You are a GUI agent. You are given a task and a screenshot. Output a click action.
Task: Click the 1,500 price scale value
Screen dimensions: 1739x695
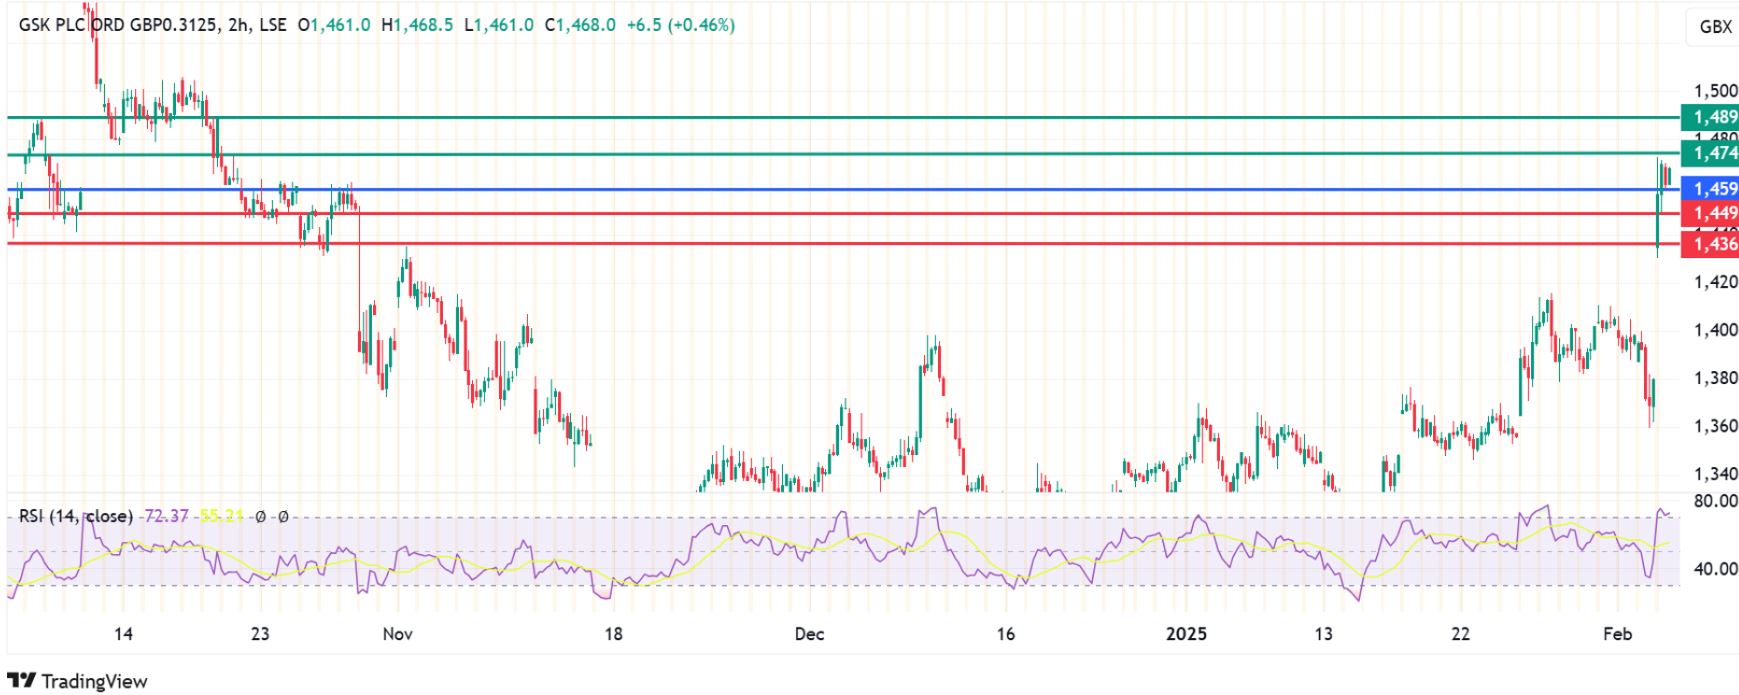click(x=1714, y=91)
